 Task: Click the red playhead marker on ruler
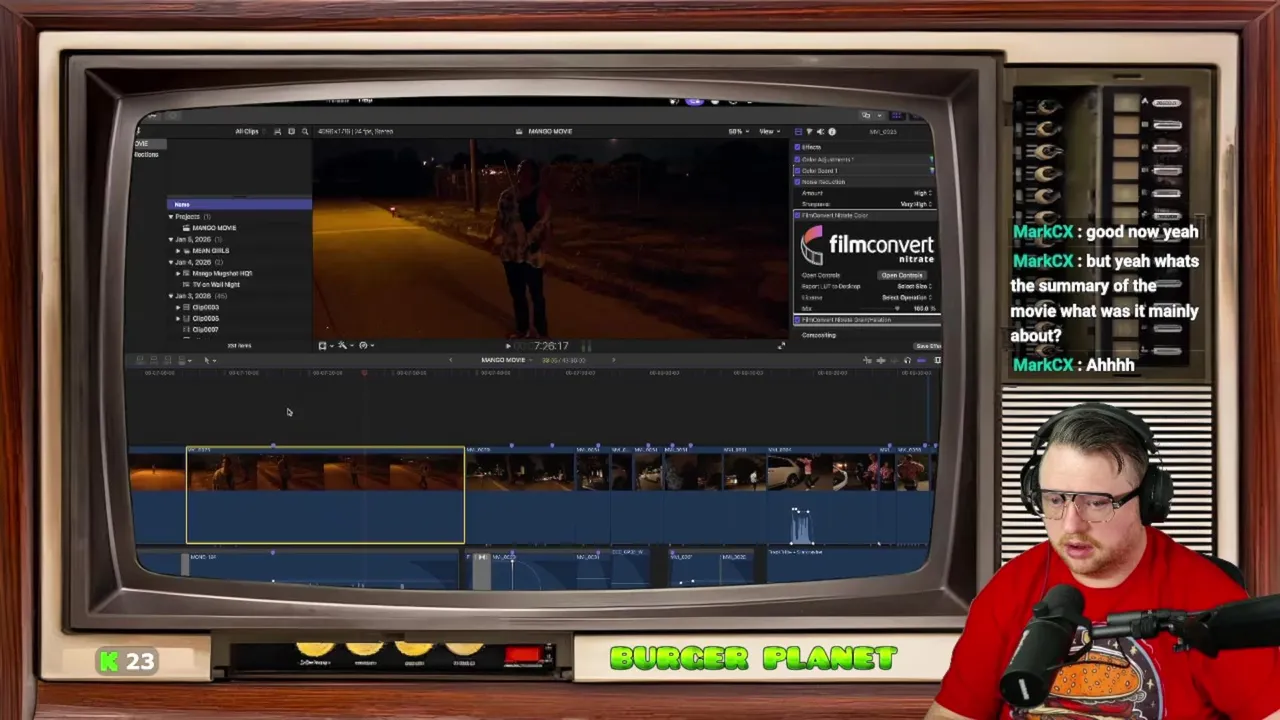tap(364, 373)
